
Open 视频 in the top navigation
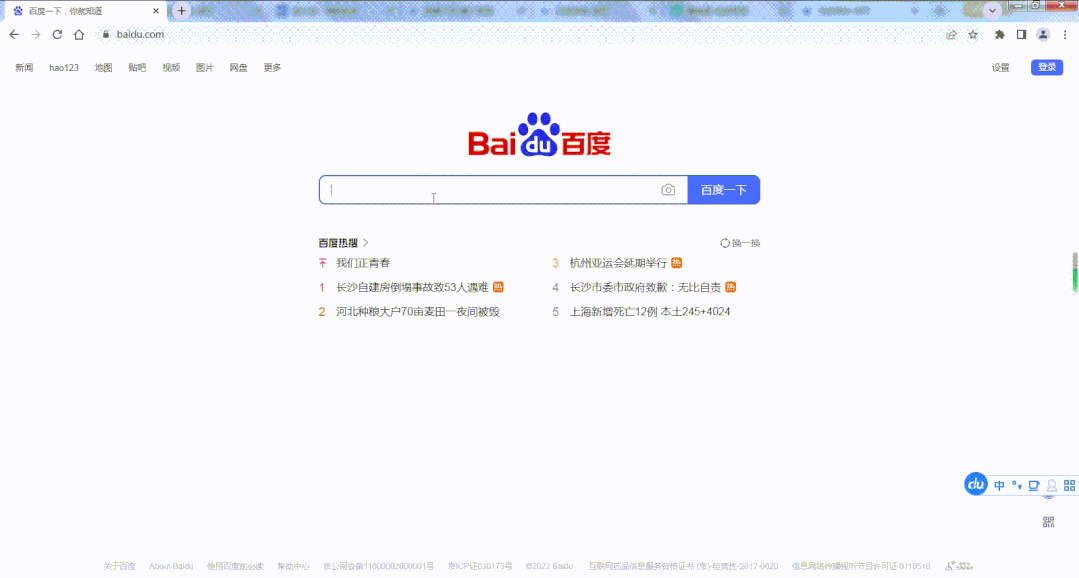coord(171,67)
